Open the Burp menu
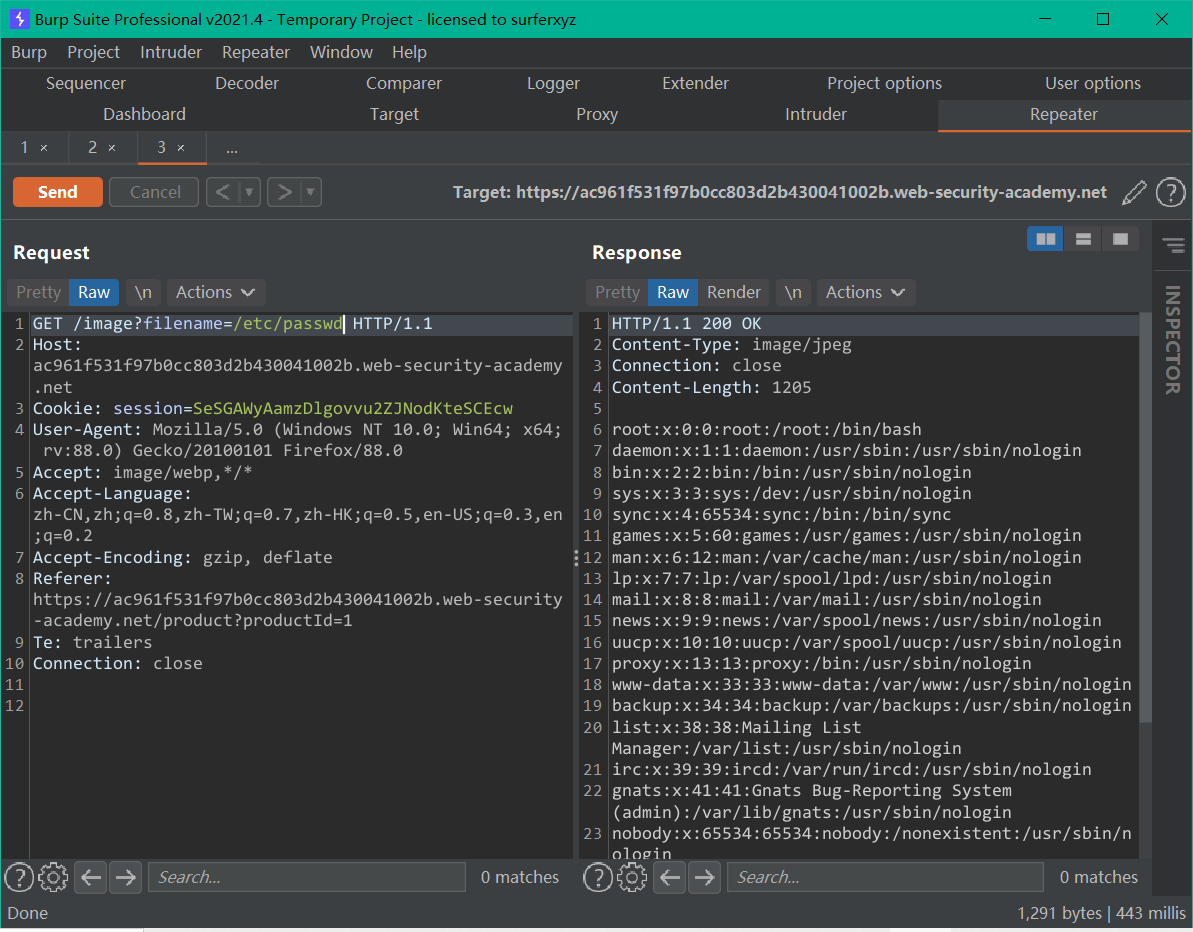This screenshot has width=1193, height=932. pos(29,52)
